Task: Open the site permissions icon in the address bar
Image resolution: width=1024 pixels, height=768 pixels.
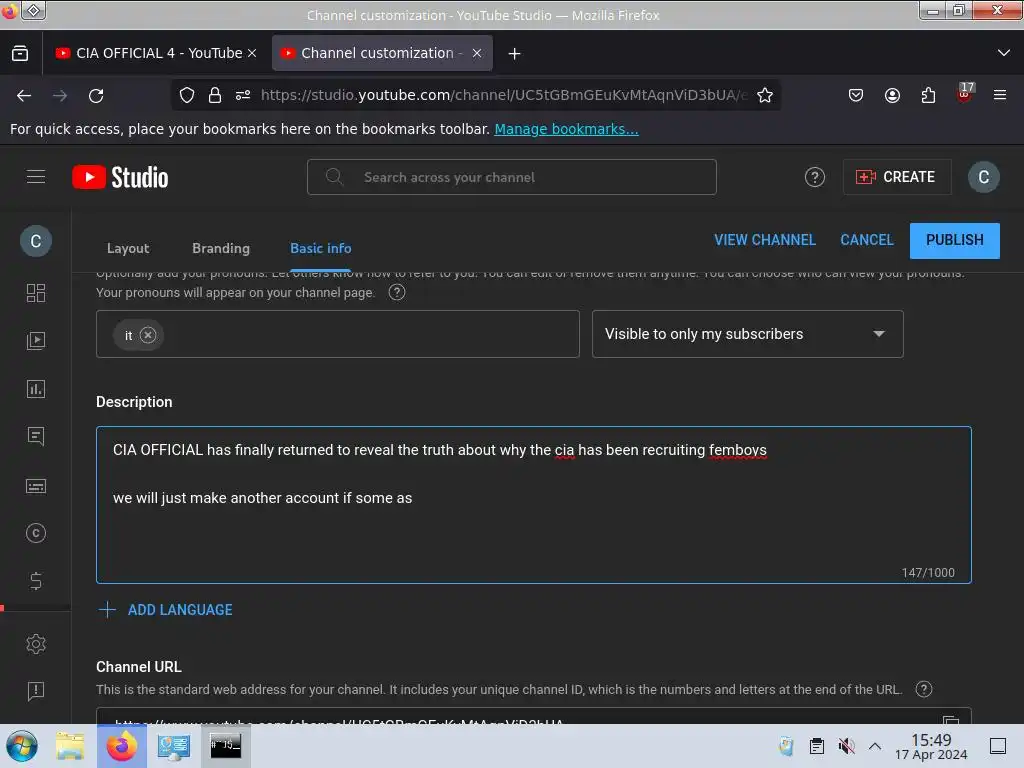Action: point(243,95)
